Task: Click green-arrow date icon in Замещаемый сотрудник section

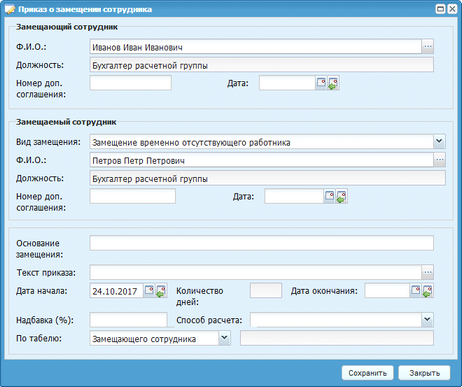Action: (341, 196)
